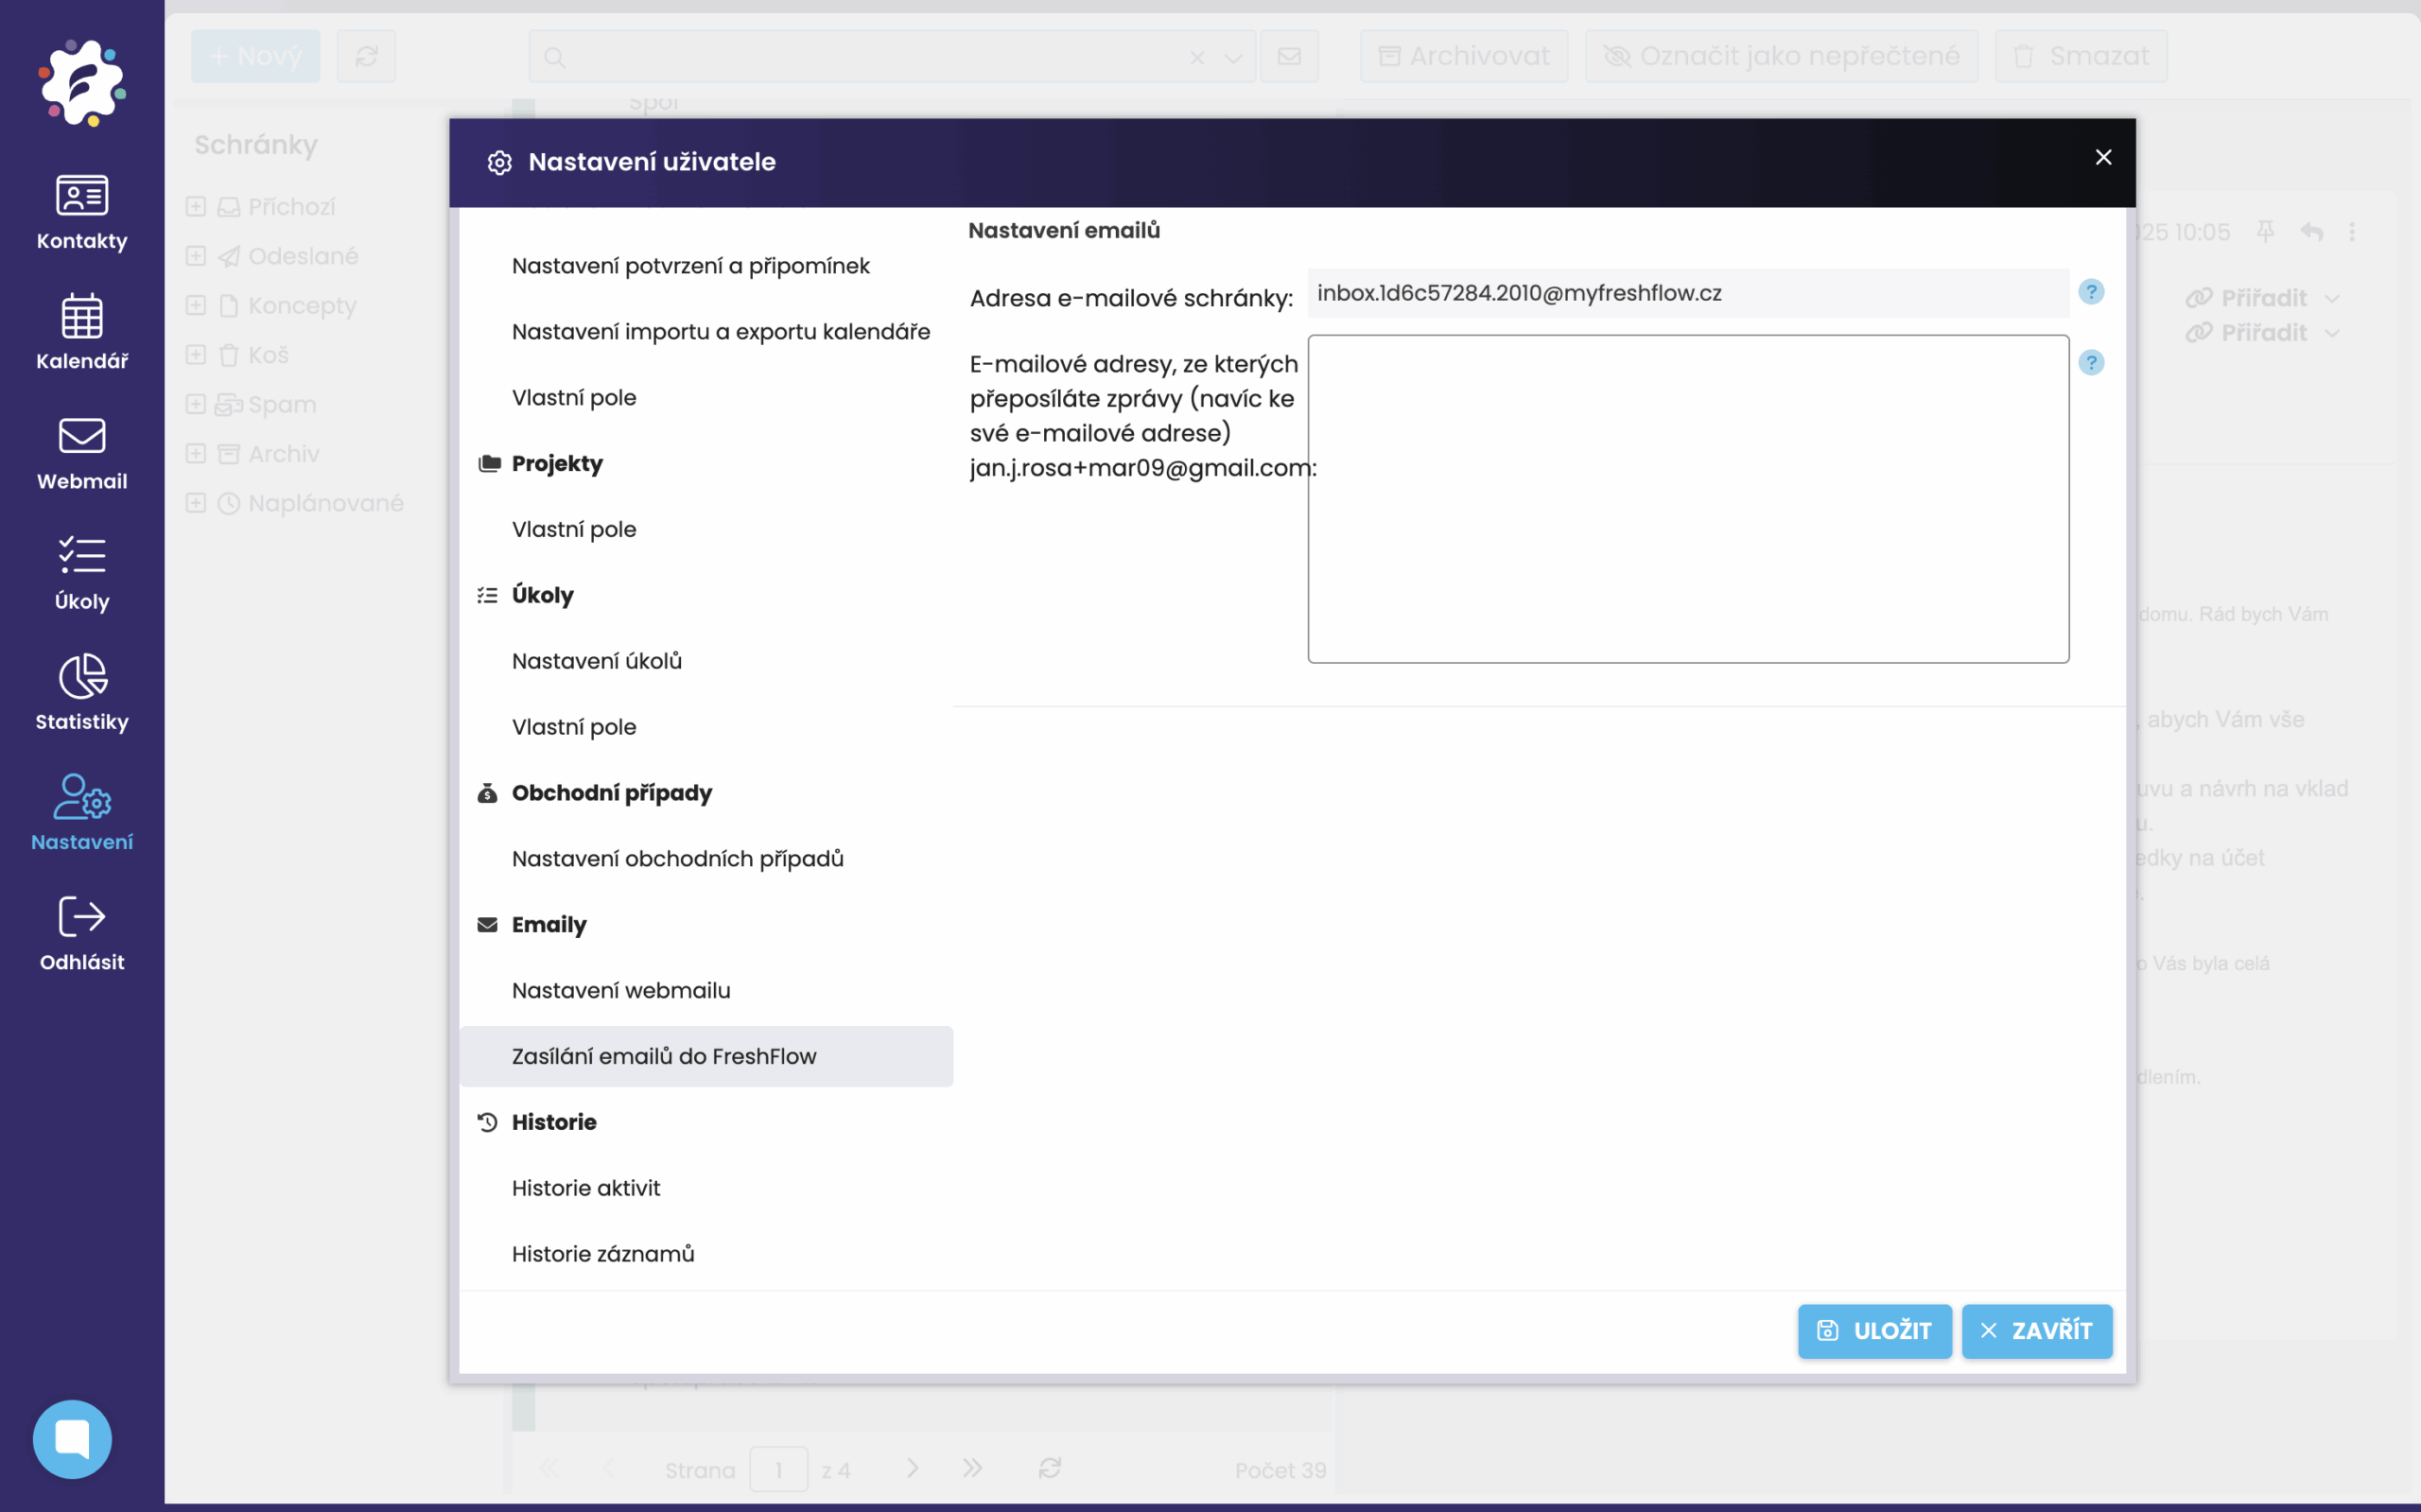Go to Webmail via sidebar icon

click(x=82, y=452)
